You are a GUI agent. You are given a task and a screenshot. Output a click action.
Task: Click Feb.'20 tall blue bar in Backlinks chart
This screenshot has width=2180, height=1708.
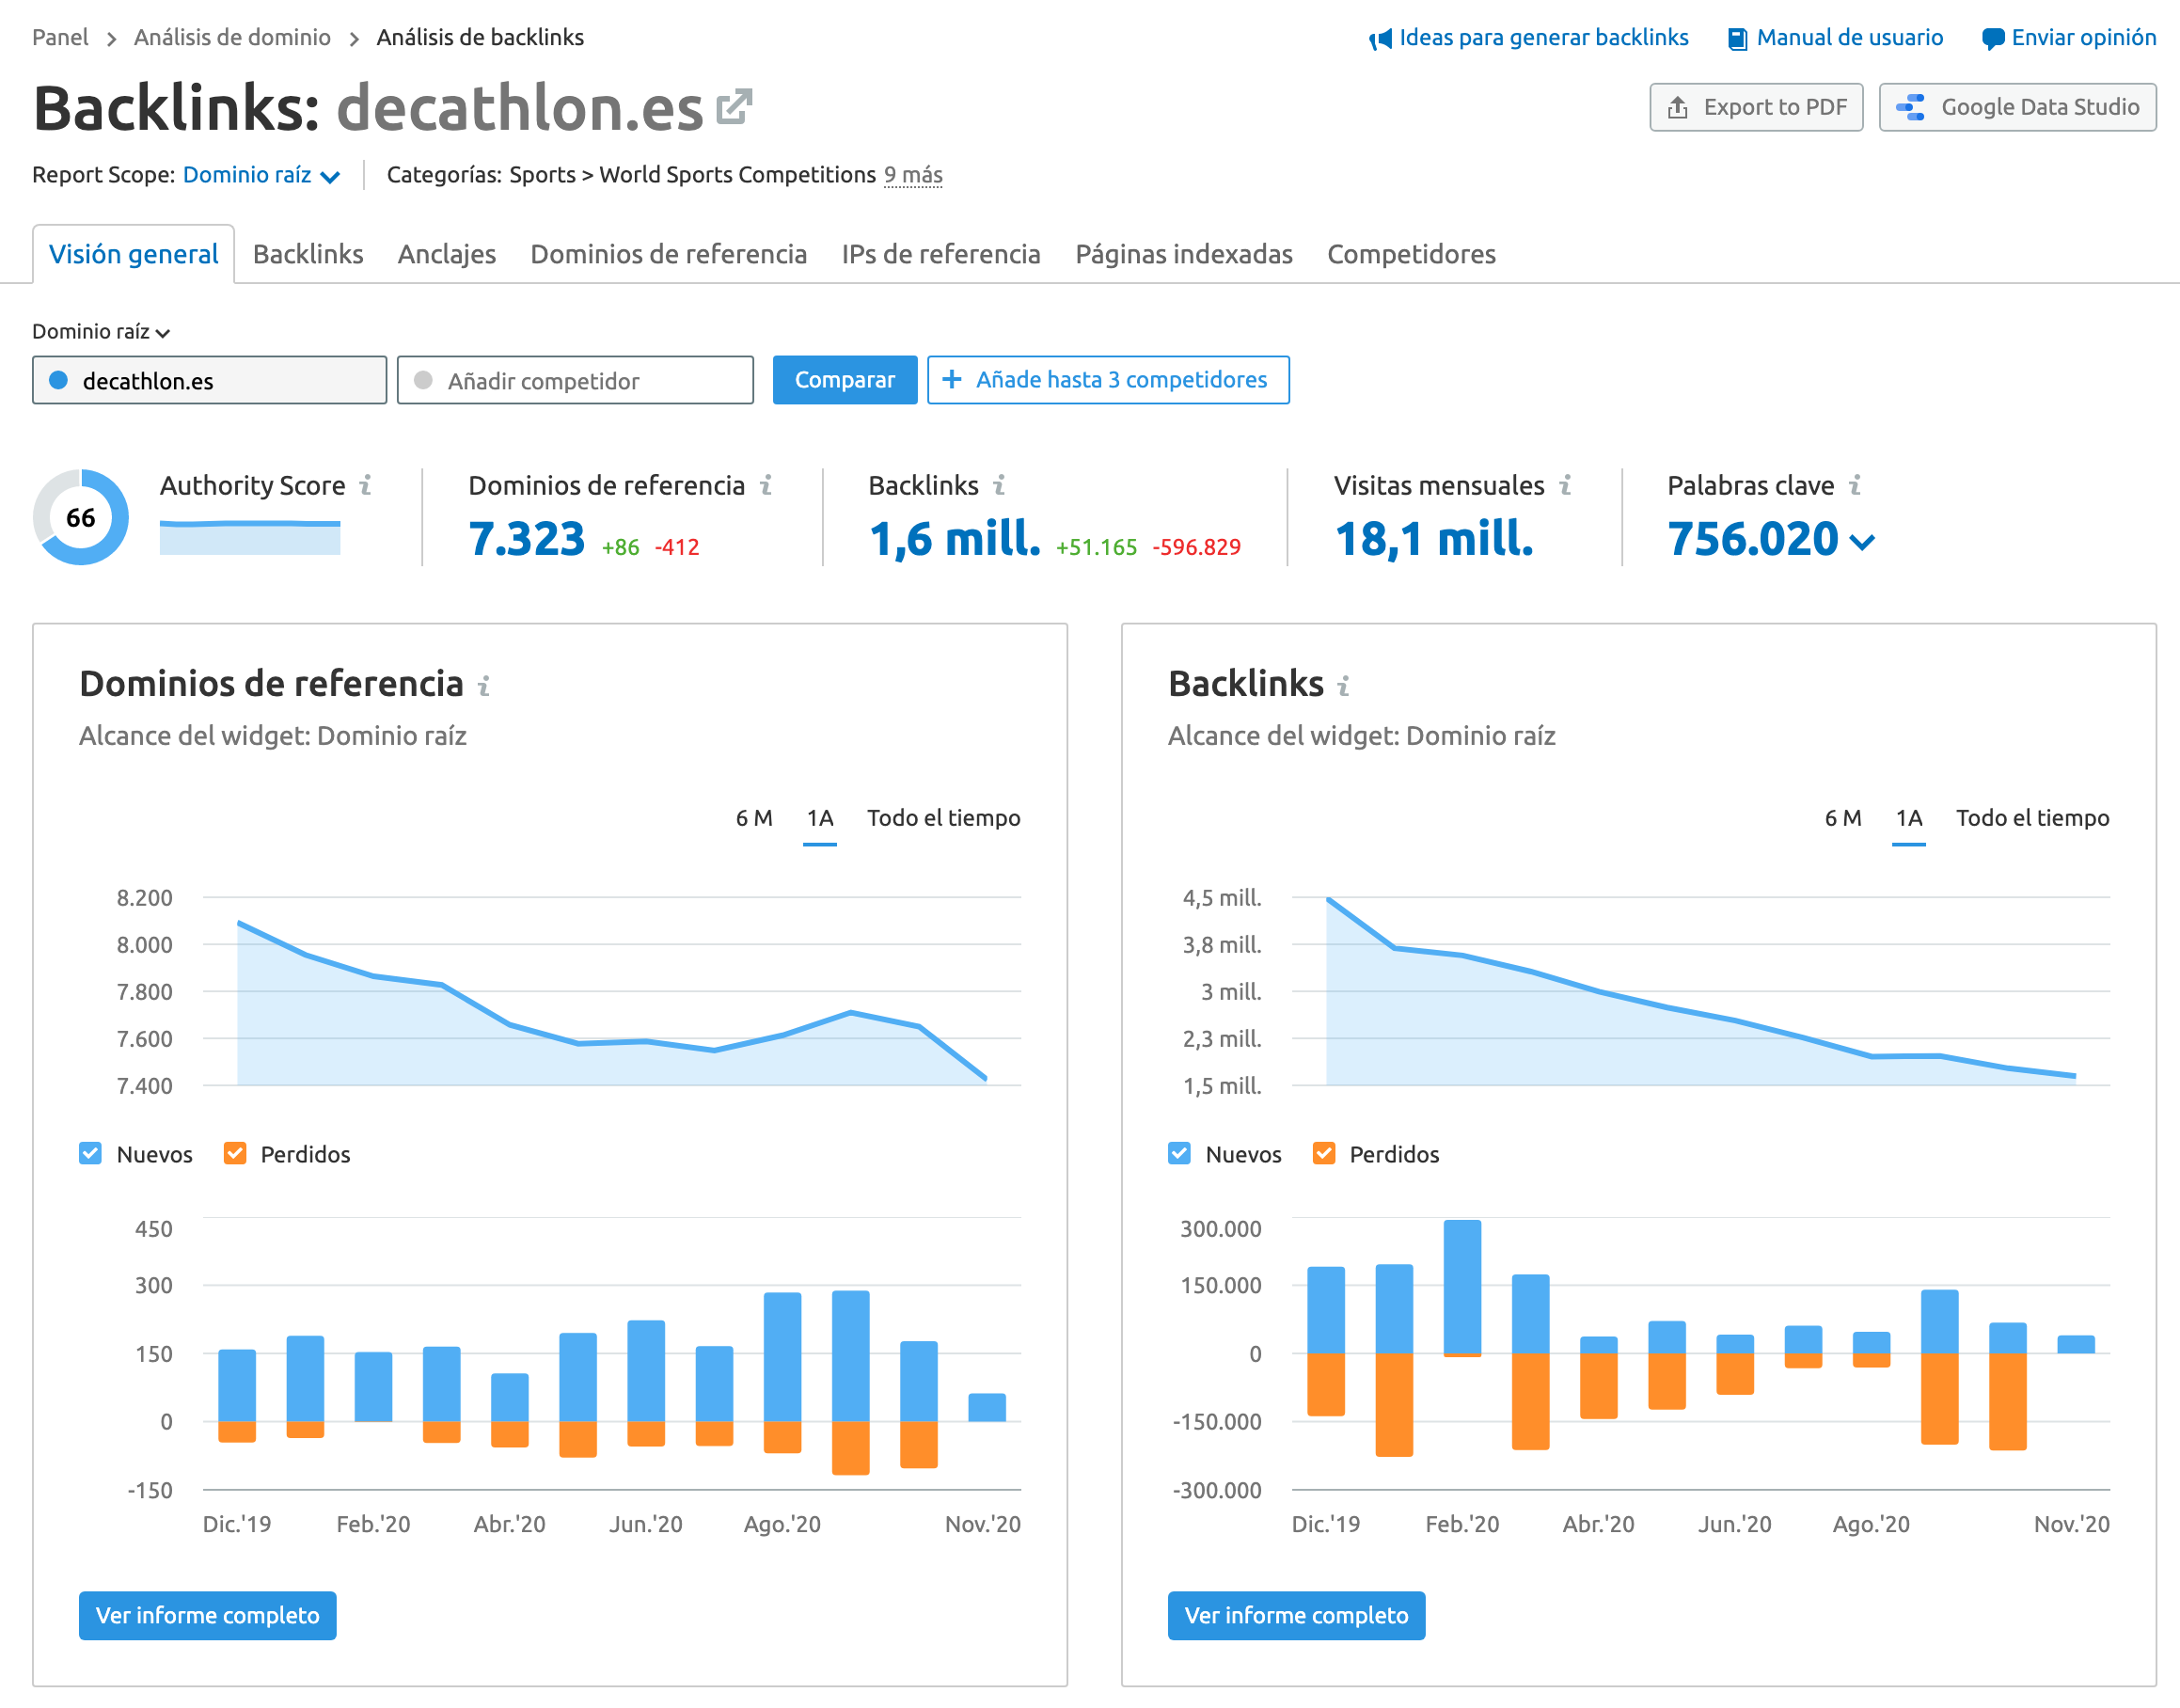click(1462, 1286)
